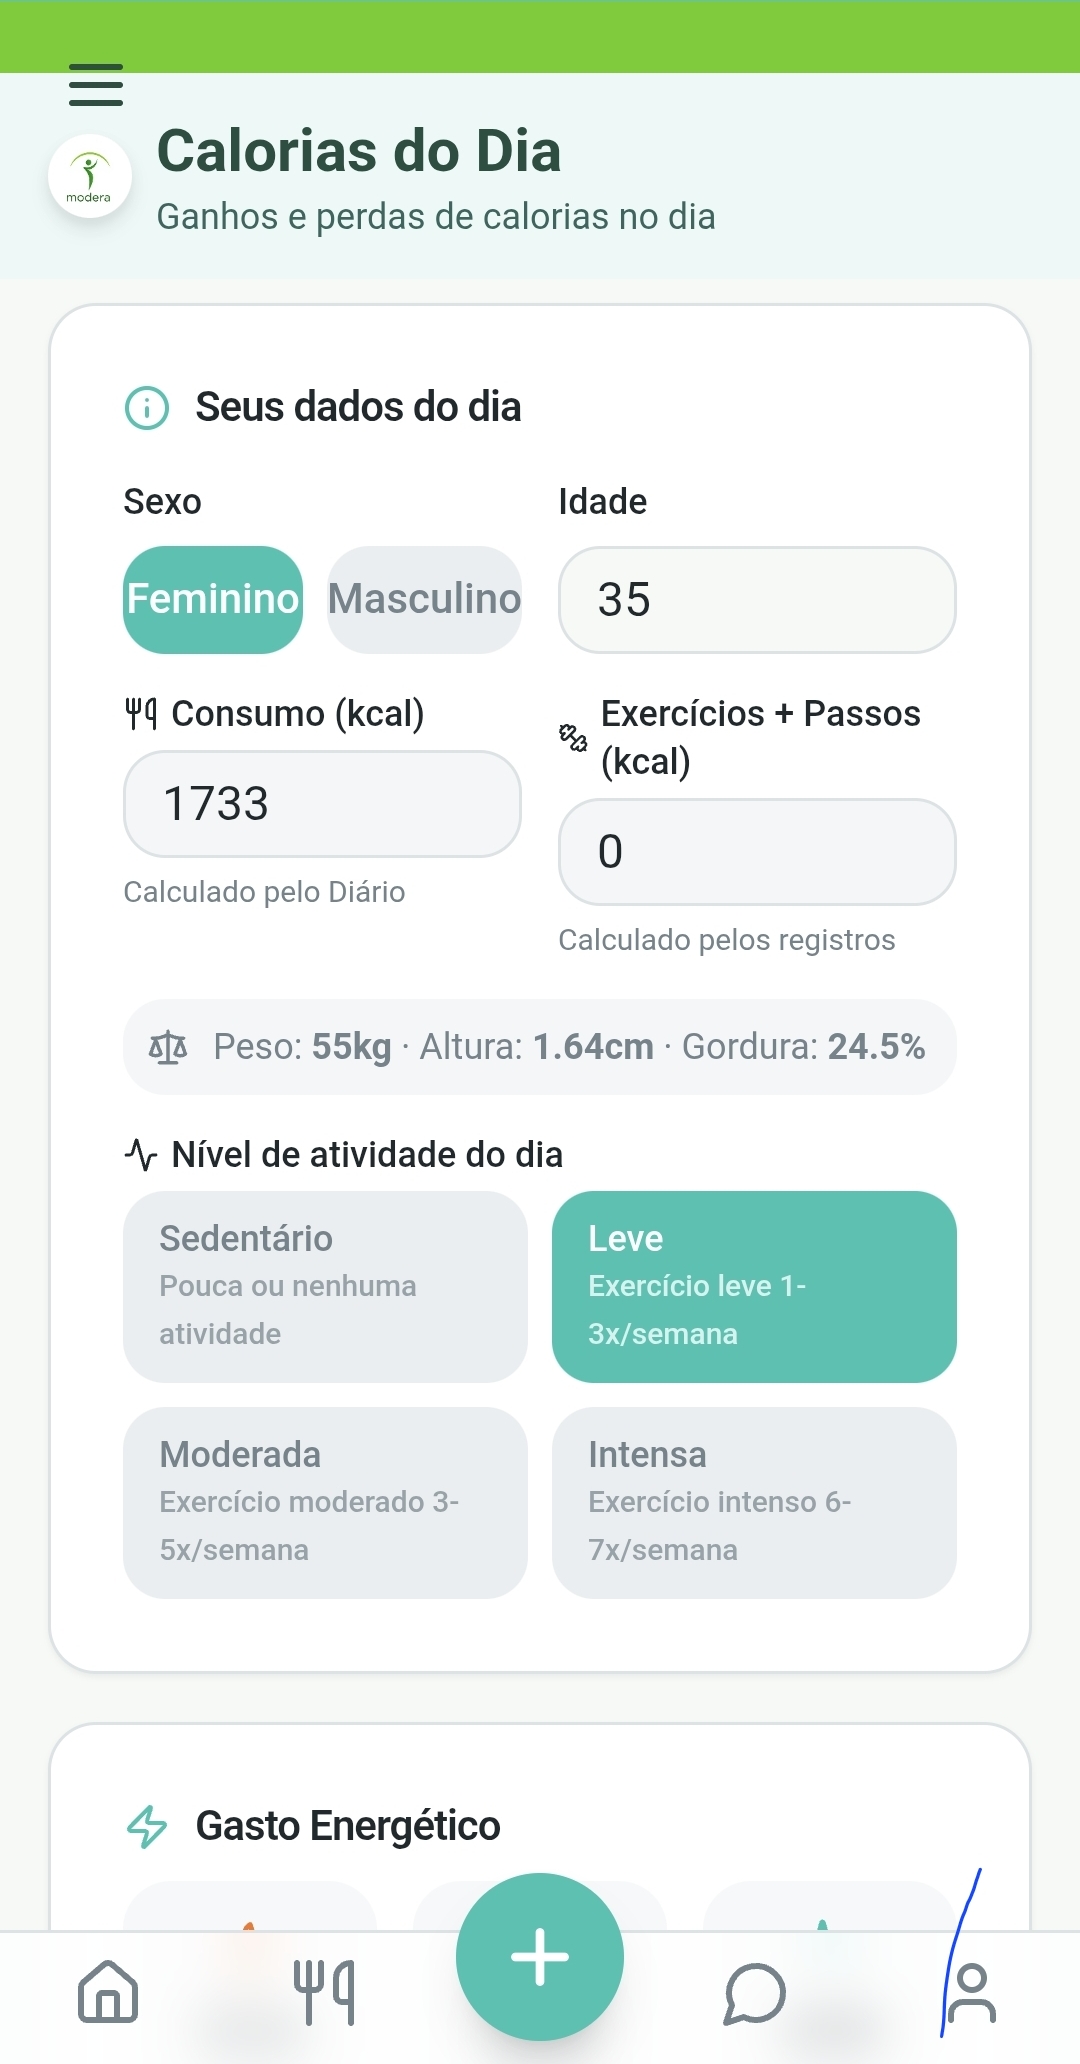Tap the Consumo kcal input field
The width and height of the screenshot is (1080, 2064).
322,804
